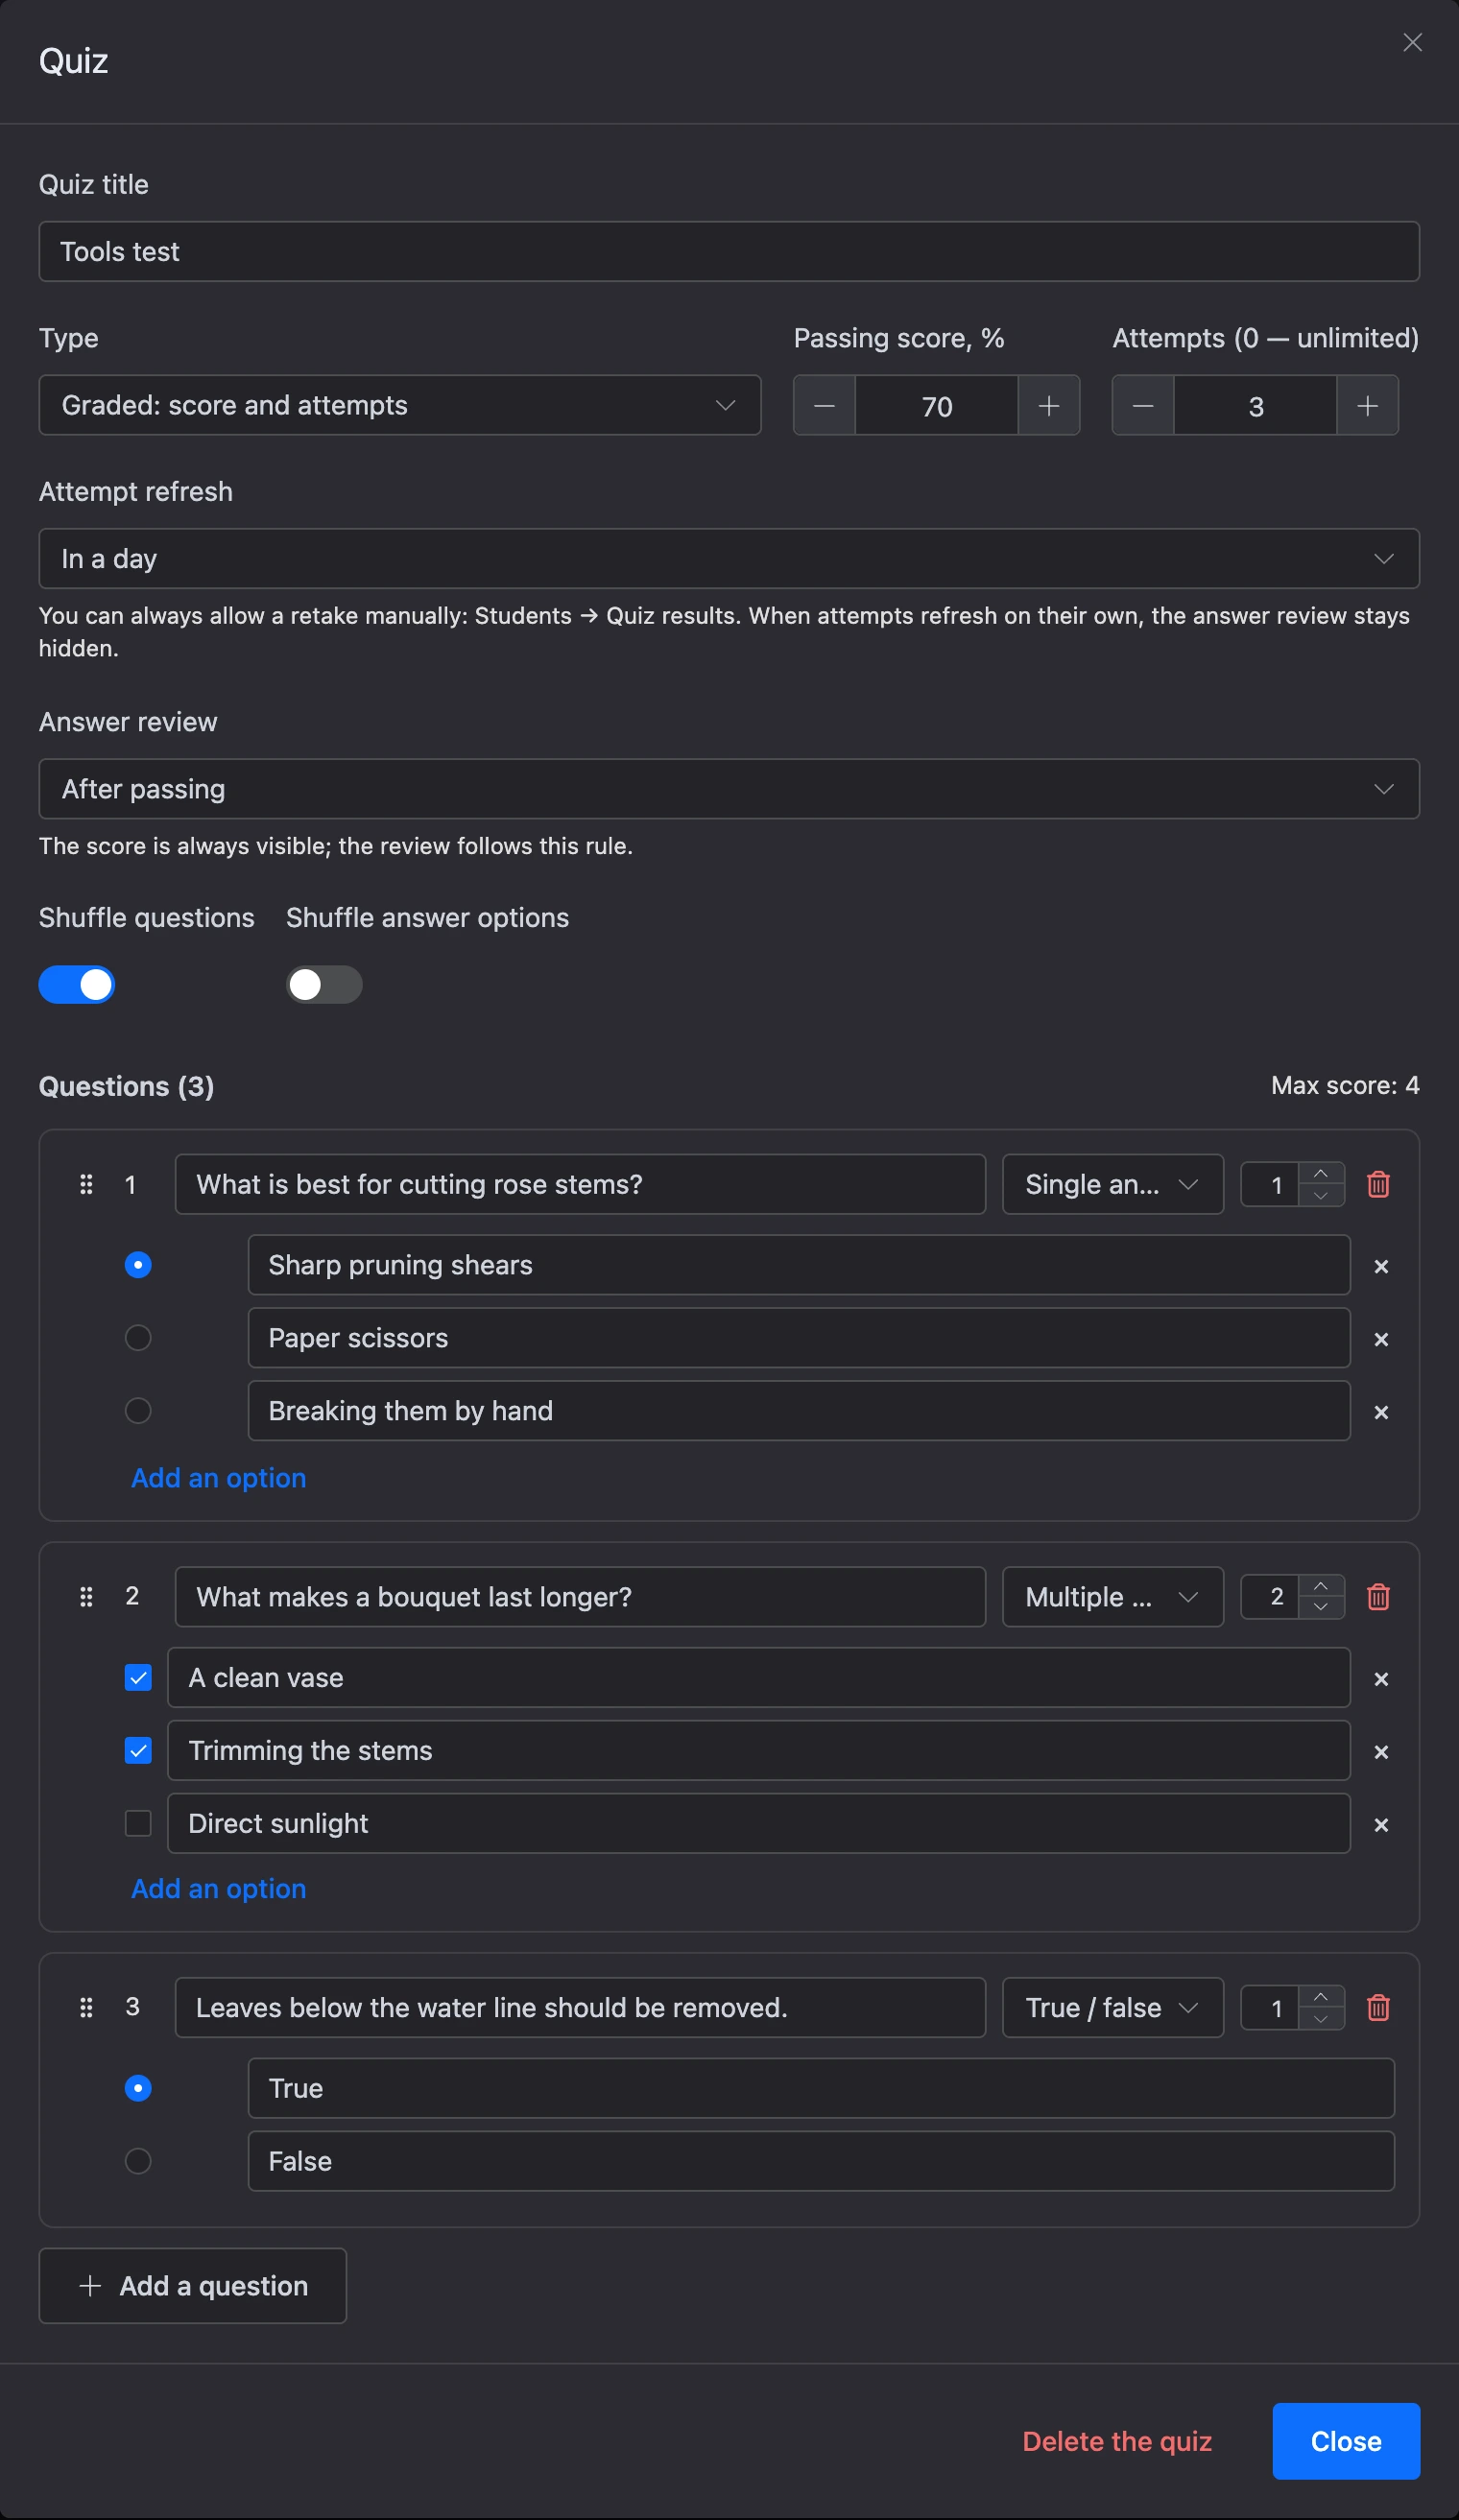
Task: Open the Attempt refresh dropdown
Action: (729, 558)
